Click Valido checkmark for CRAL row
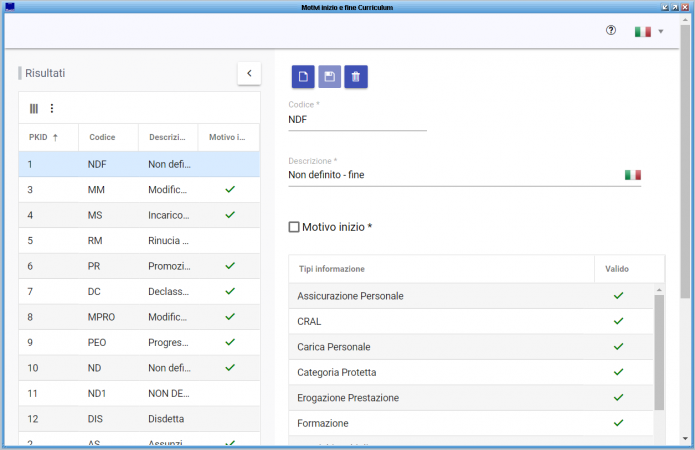695x450 pixels. coord(618,321)
